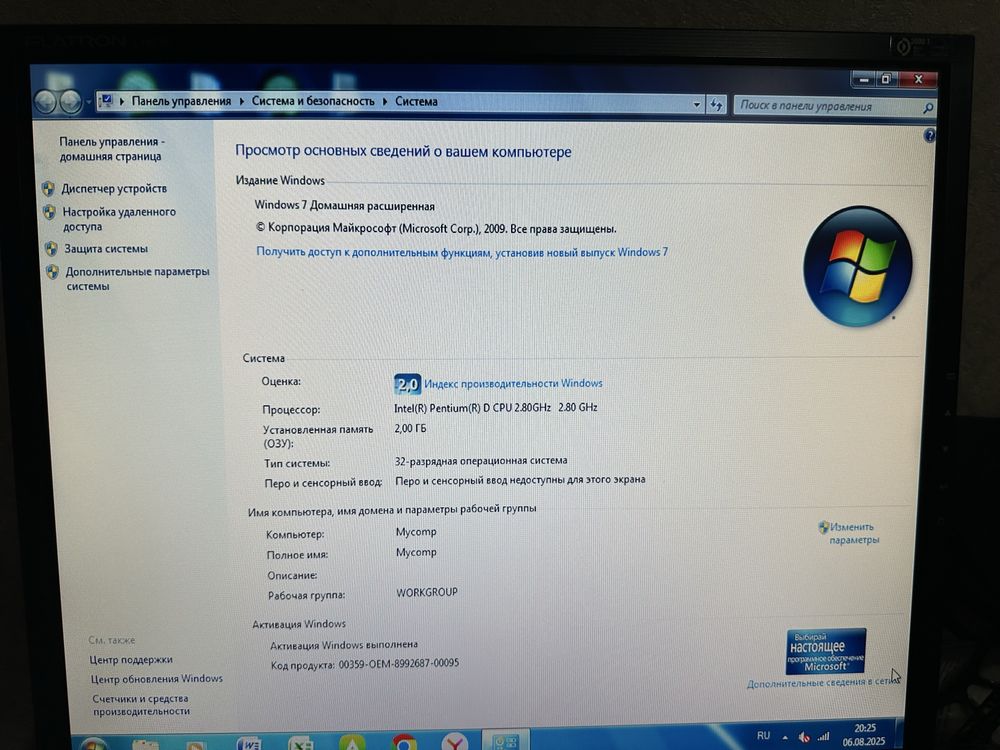The image size is (1000, 750).
Task: Open Дополнительные сведения в сети link
Action: pos(823,682)
